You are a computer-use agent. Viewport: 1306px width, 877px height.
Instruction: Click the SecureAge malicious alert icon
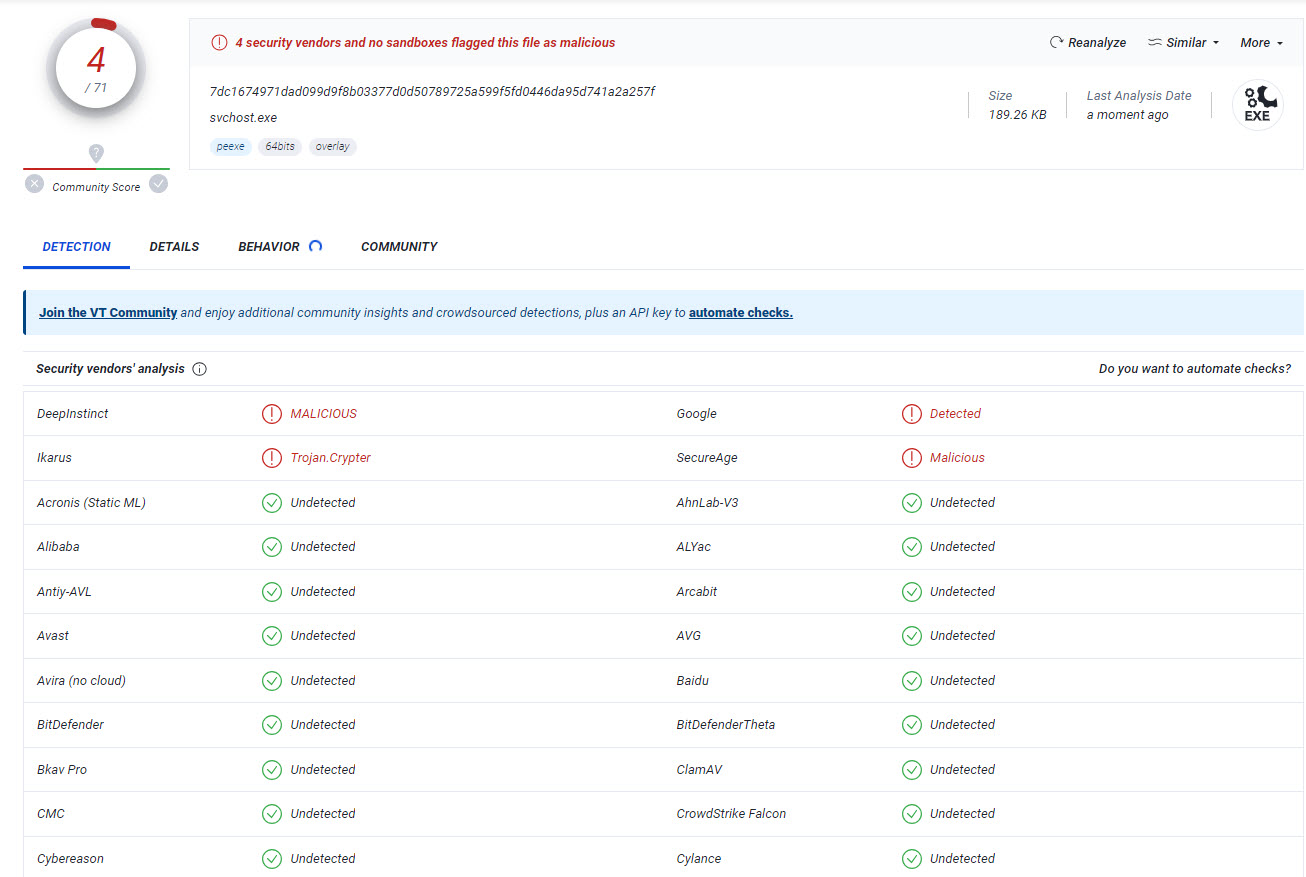[911, 458]
